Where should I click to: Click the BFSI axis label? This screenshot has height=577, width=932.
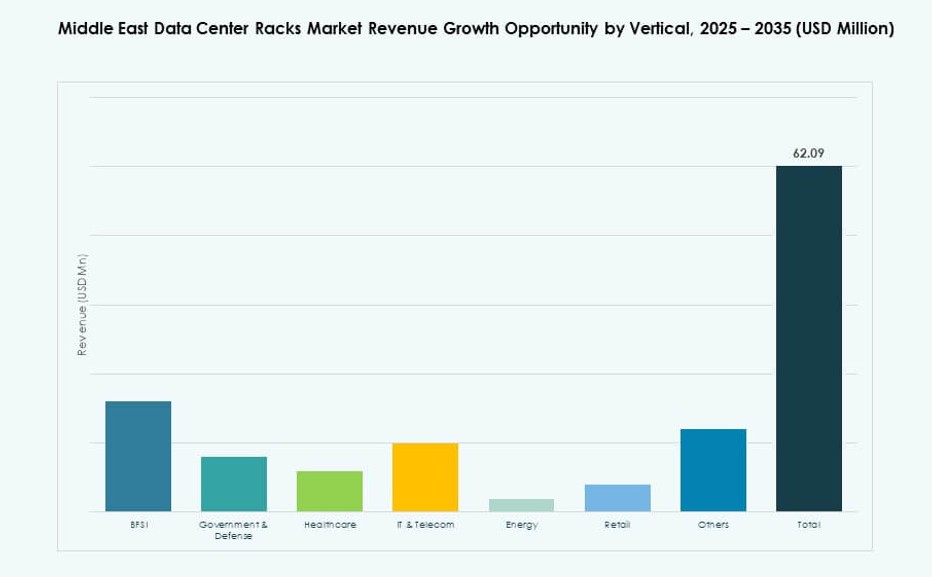click(137, 523)
